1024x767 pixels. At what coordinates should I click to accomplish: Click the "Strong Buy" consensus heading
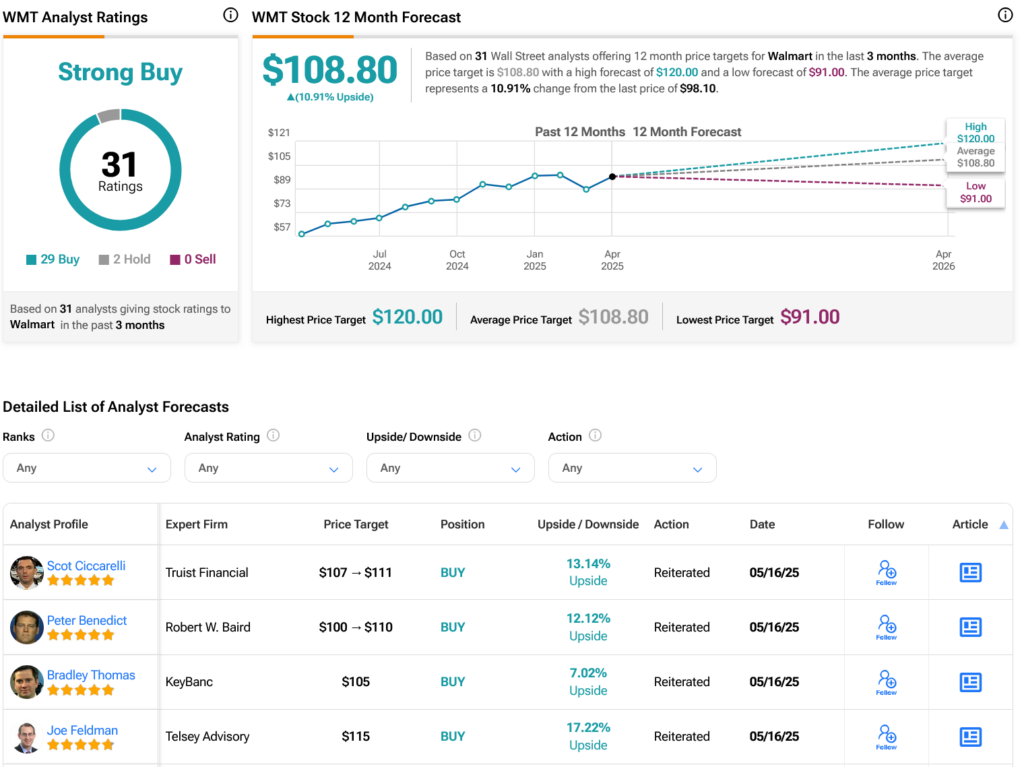pyautogui.click(x=120, y=72)
